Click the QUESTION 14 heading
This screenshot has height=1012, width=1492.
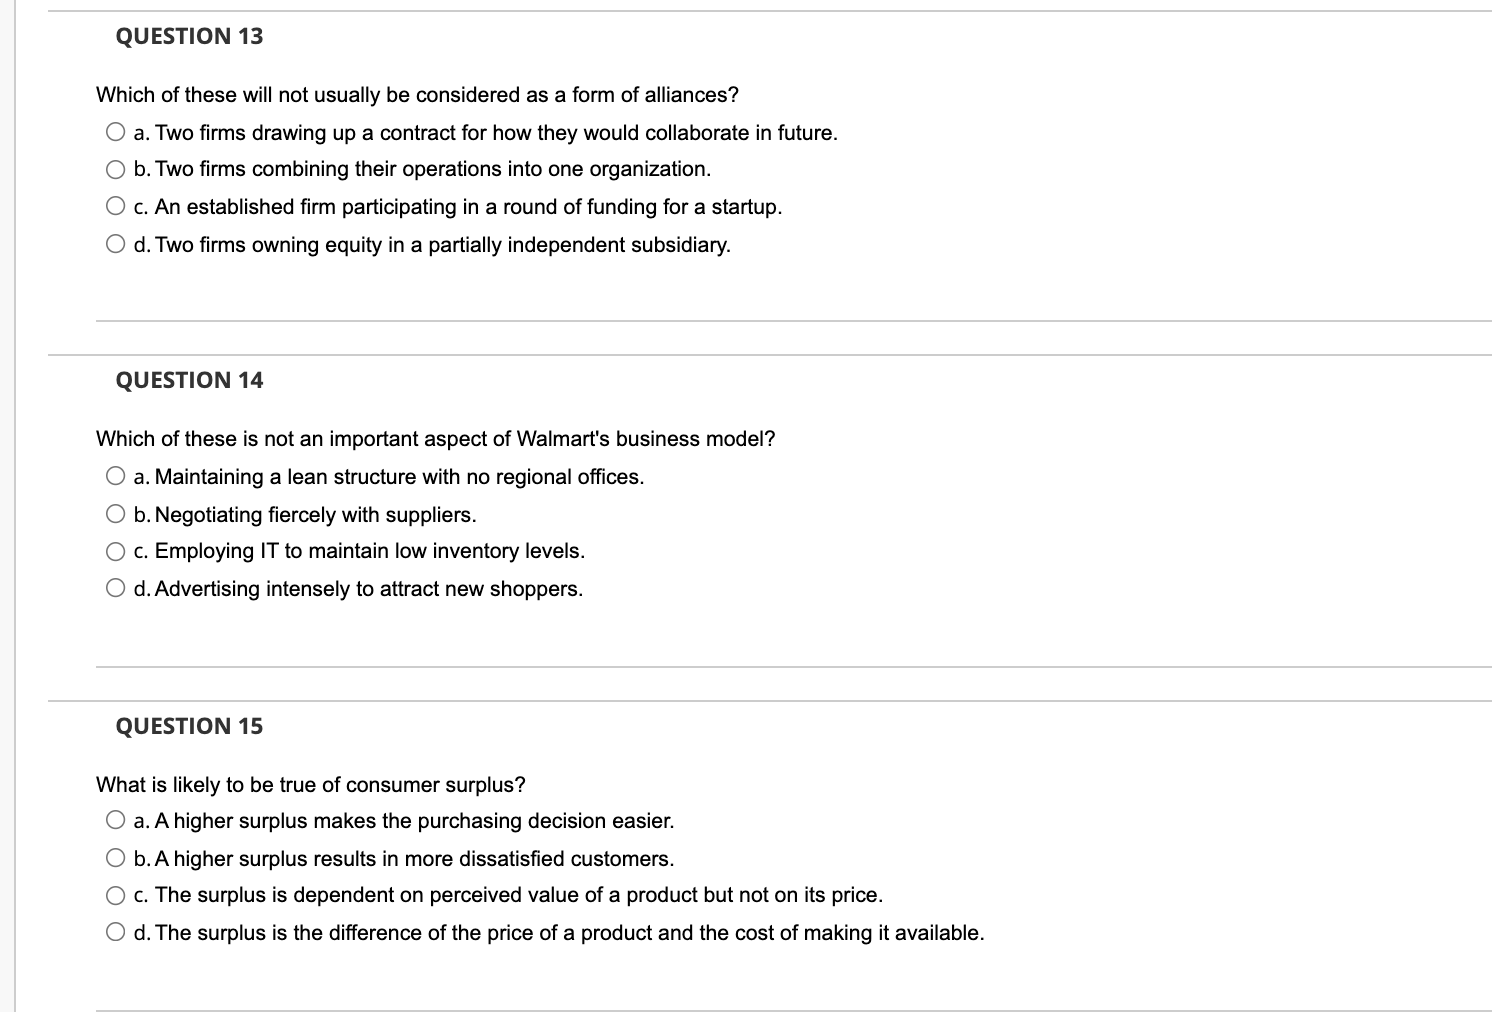tap(188, 380)
